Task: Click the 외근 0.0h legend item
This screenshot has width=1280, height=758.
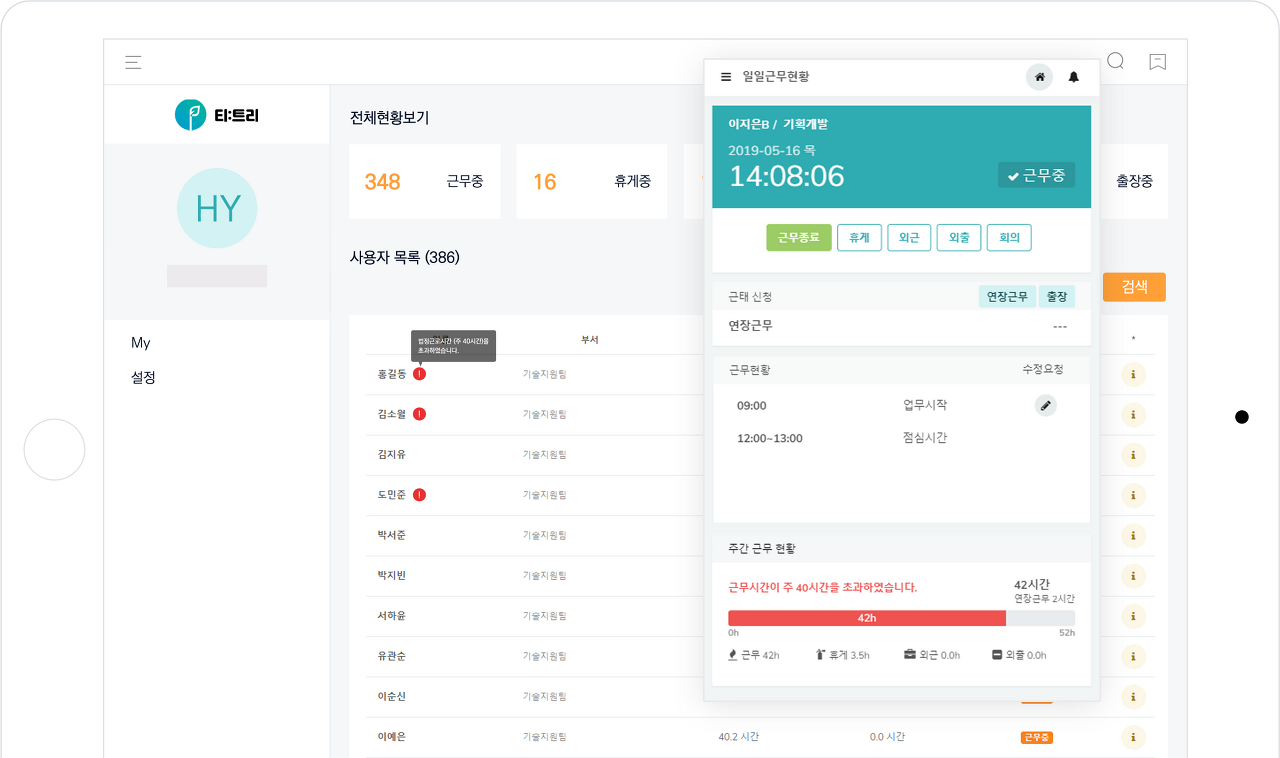Action: [x=932, y=655]
